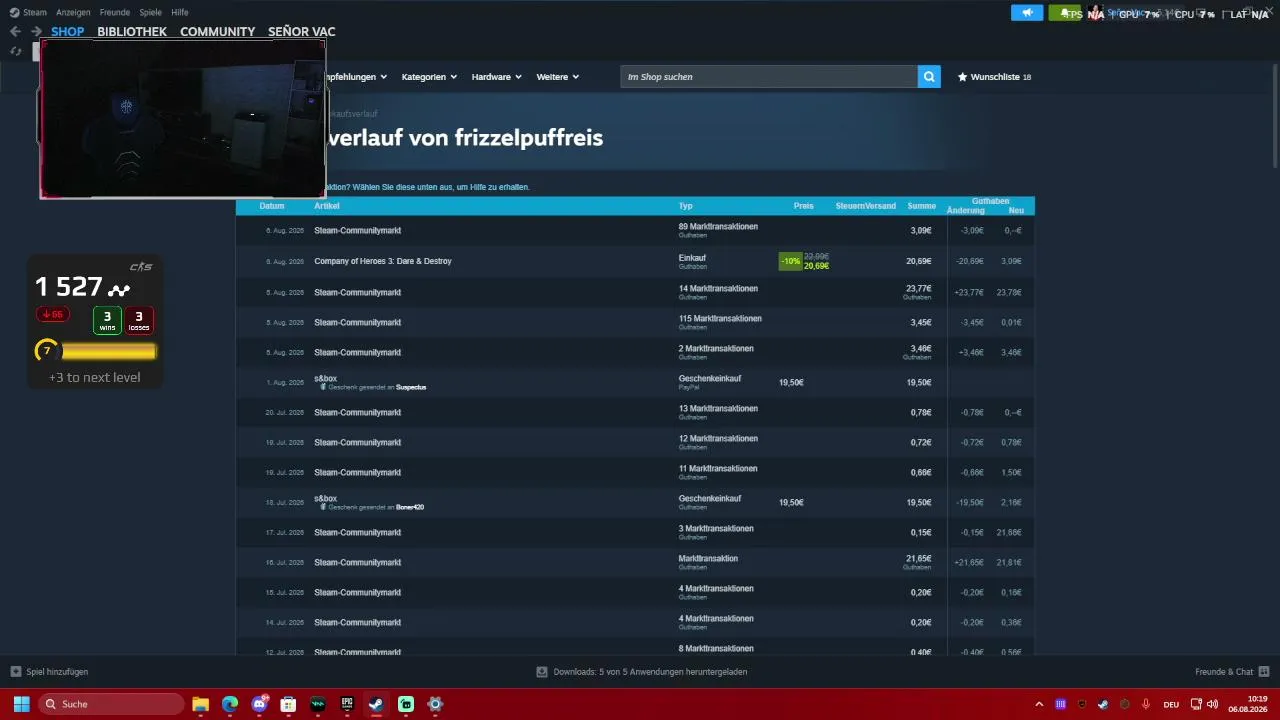The width and height of the screenshot is (1280, 720).
Task: Open the Windows Start menu
Action: (21, 704)
